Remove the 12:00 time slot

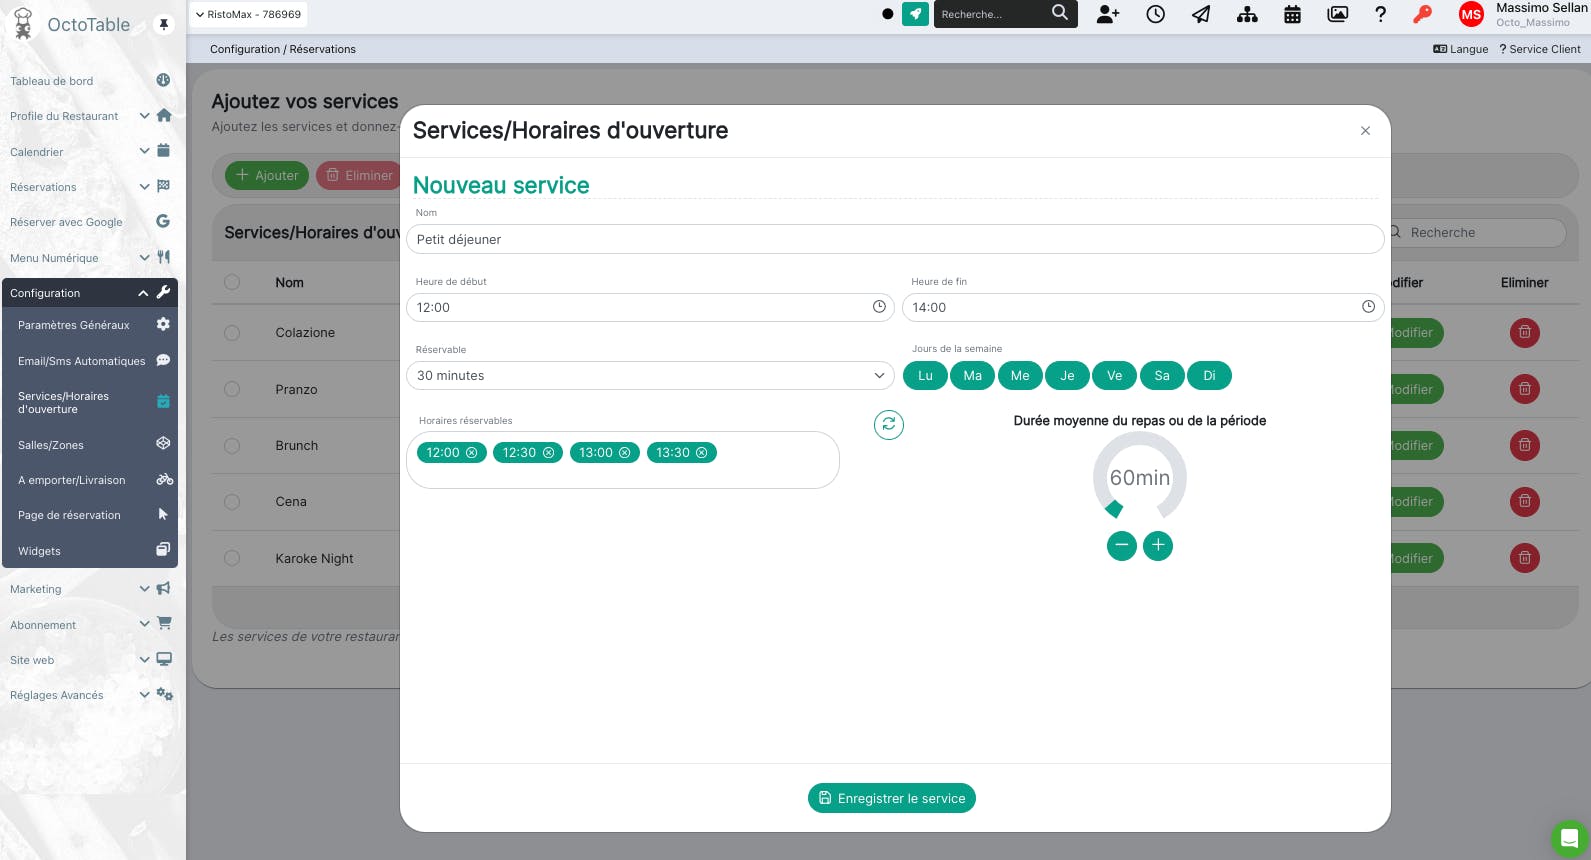point(472,453)
